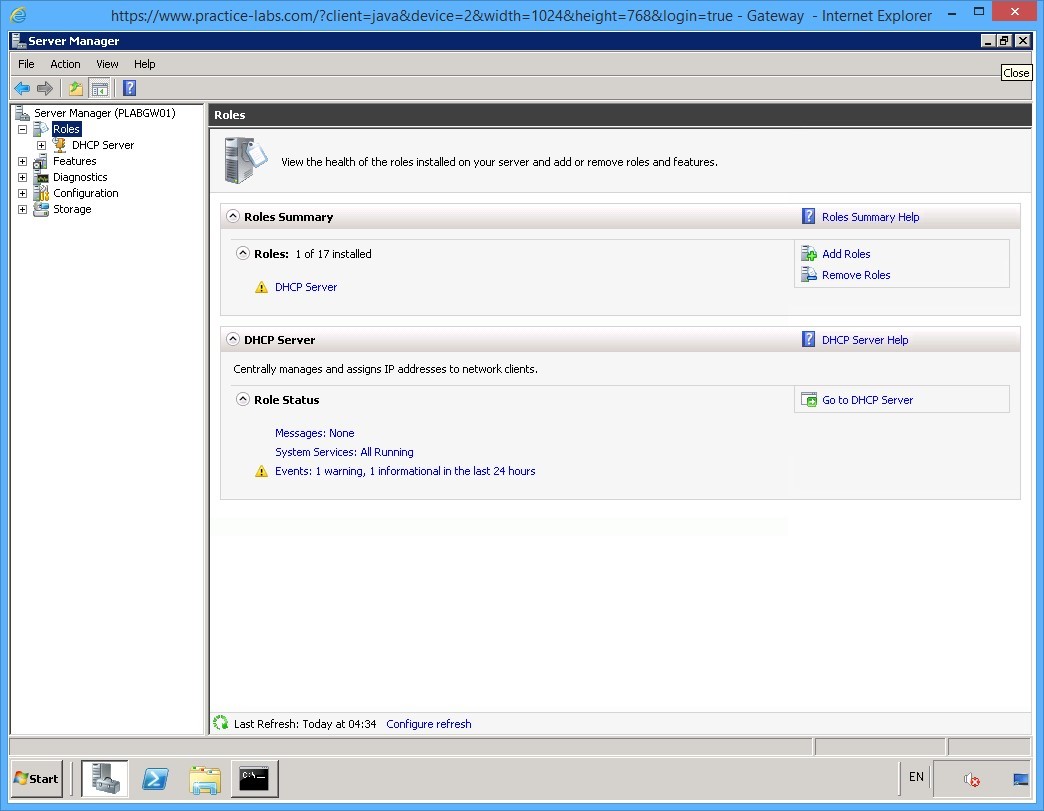1044x811 pixels.
Task: Click the Configure refresh link
Action: pos(428,724)
